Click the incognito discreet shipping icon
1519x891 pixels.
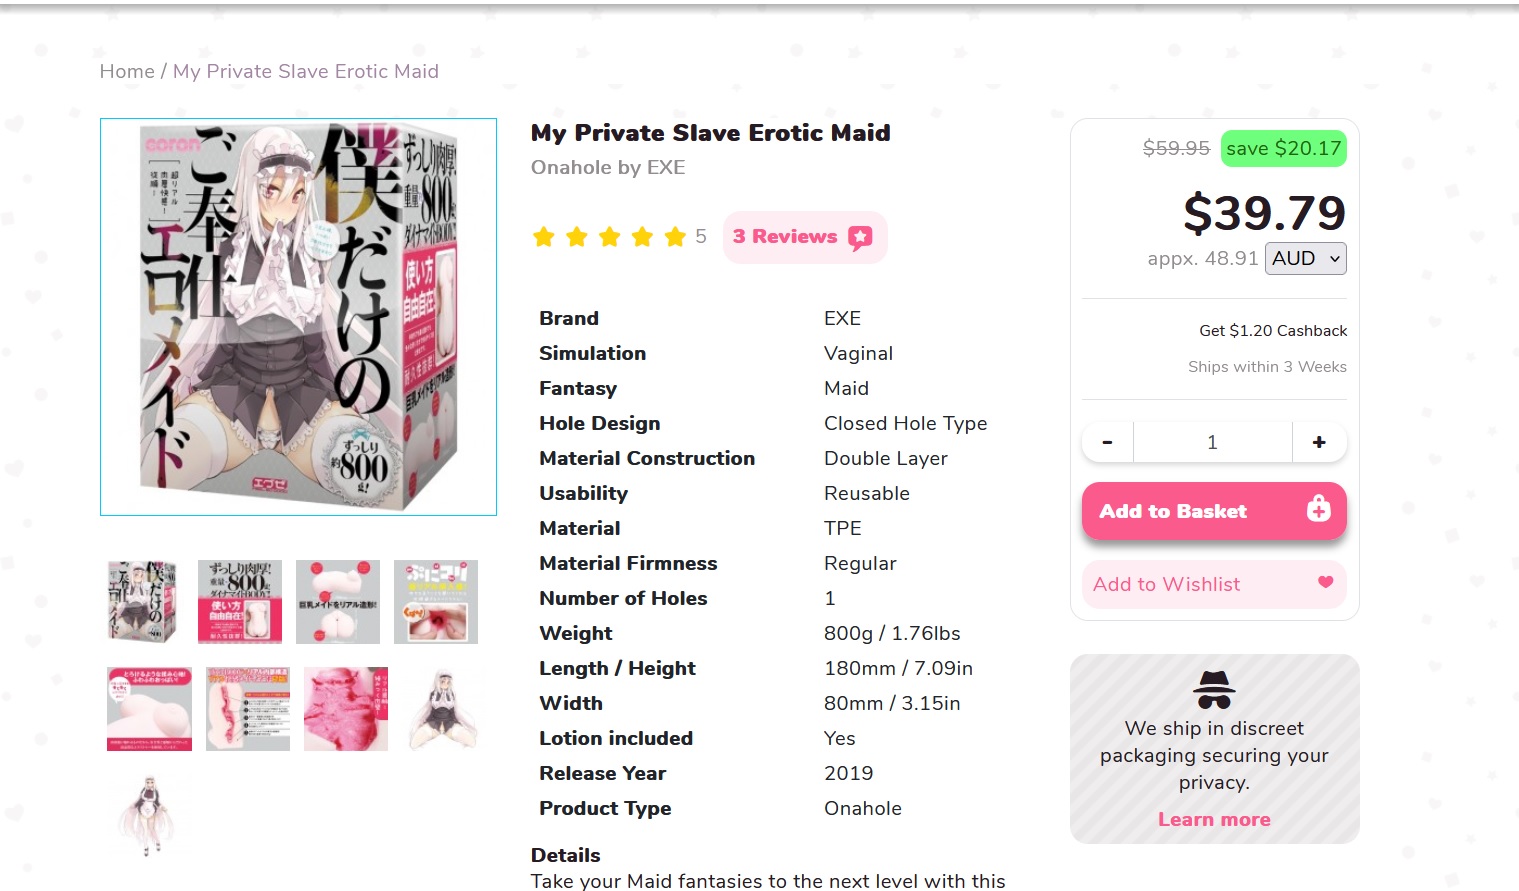[x=1214, y=690]
